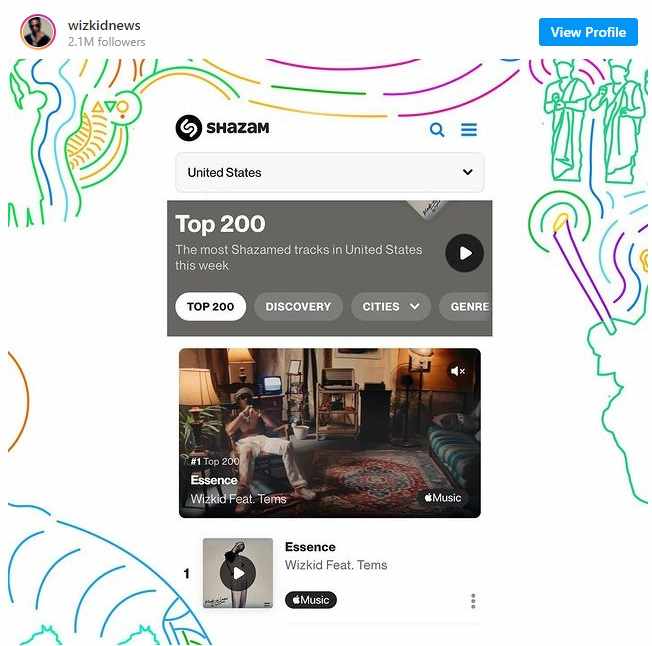Image resolution: width=652 pixels, height=646 pixels.
Task: Click the Shazam logo icon
Action: pos(189,128)
